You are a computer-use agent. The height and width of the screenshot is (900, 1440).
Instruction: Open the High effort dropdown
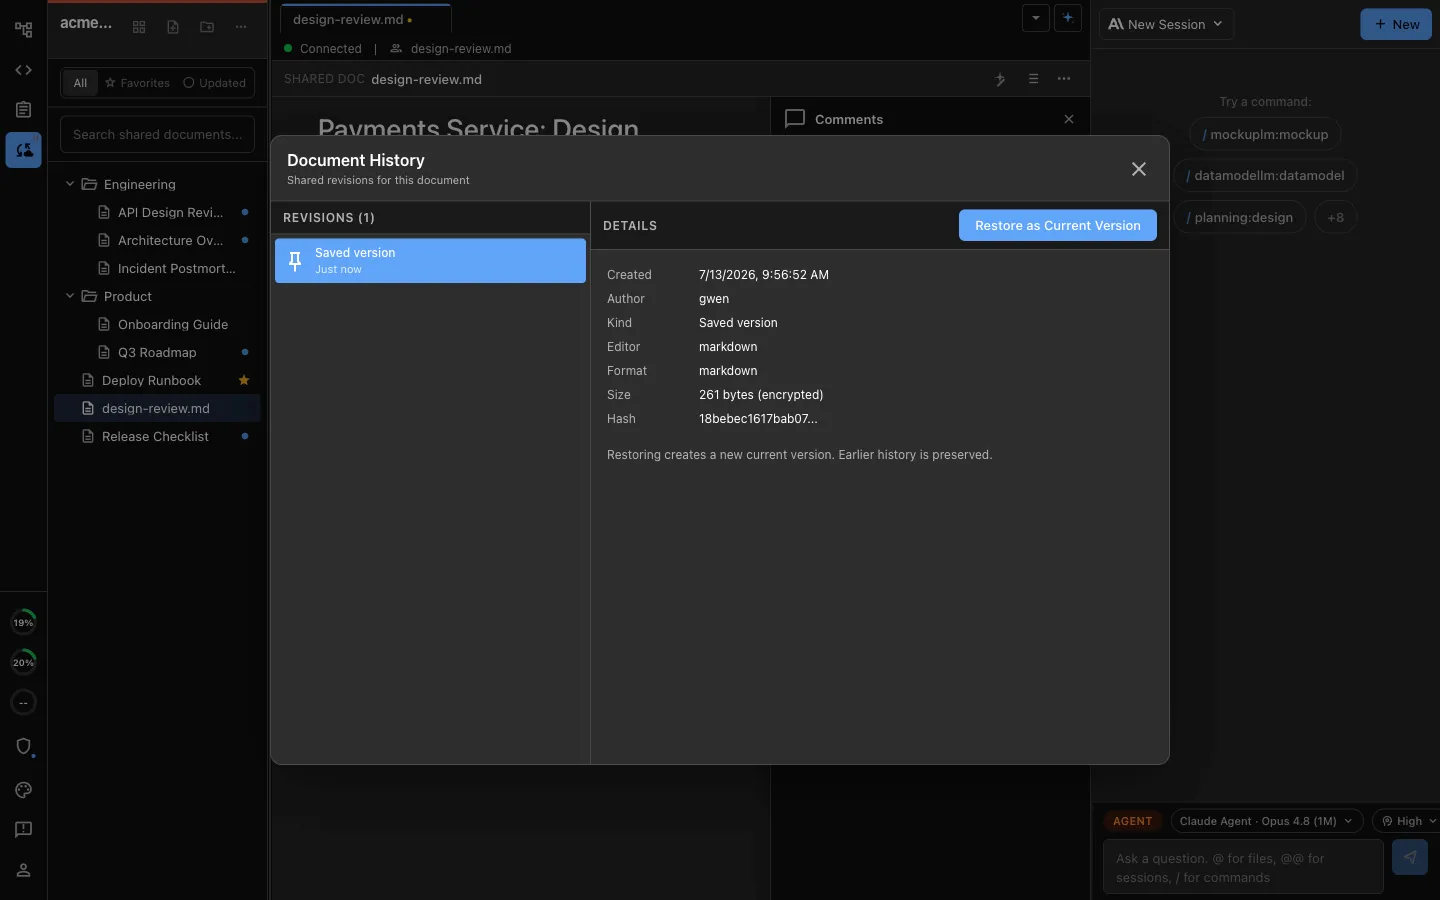click(1408, 821)
